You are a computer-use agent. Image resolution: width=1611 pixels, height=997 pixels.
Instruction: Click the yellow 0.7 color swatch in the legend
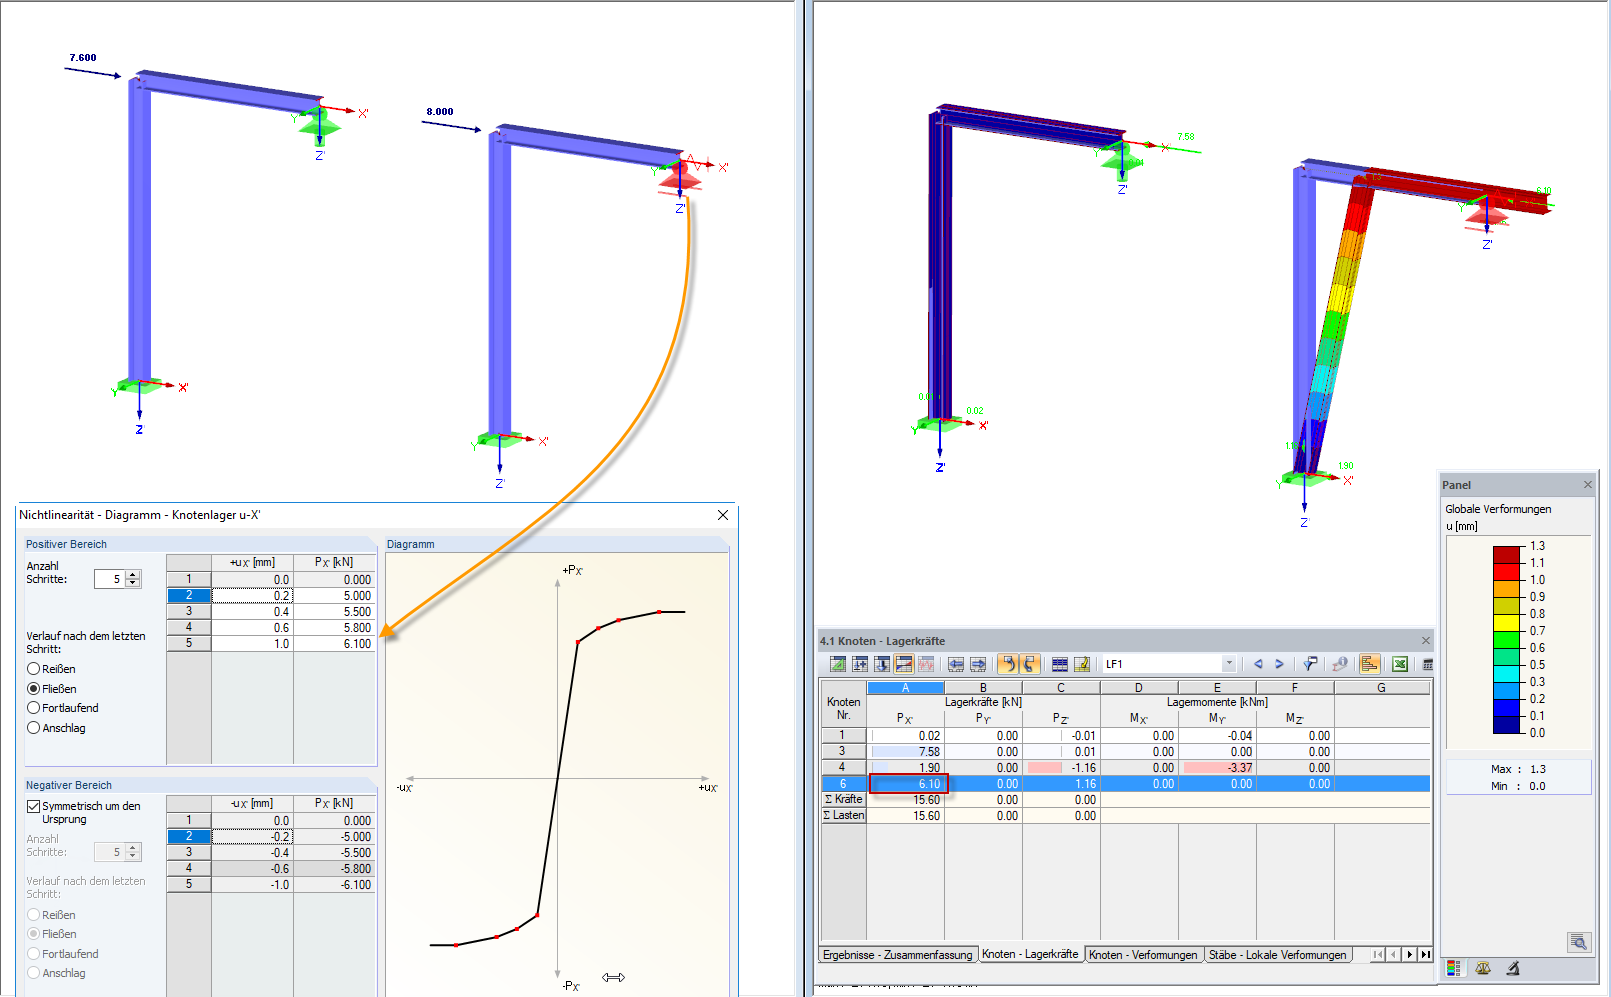pos(1506,622)
